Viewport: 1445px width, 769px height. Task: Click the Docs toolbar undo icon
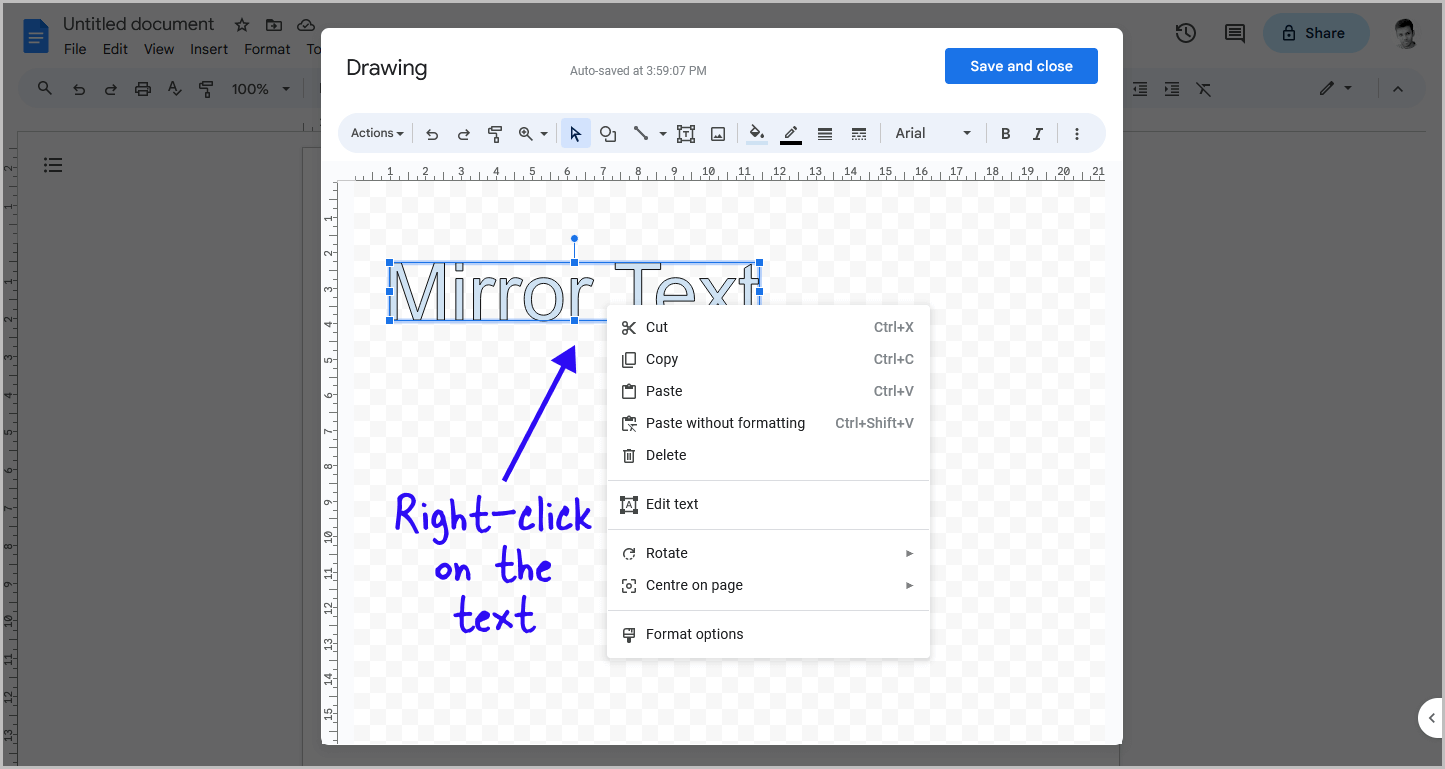(79, 89)
